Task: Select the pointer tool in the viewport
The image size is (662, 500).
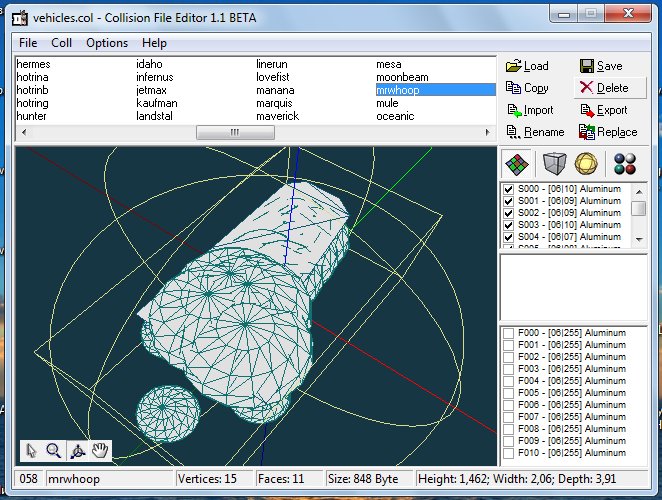Action: pyautogui.click(x=31, y=451)
